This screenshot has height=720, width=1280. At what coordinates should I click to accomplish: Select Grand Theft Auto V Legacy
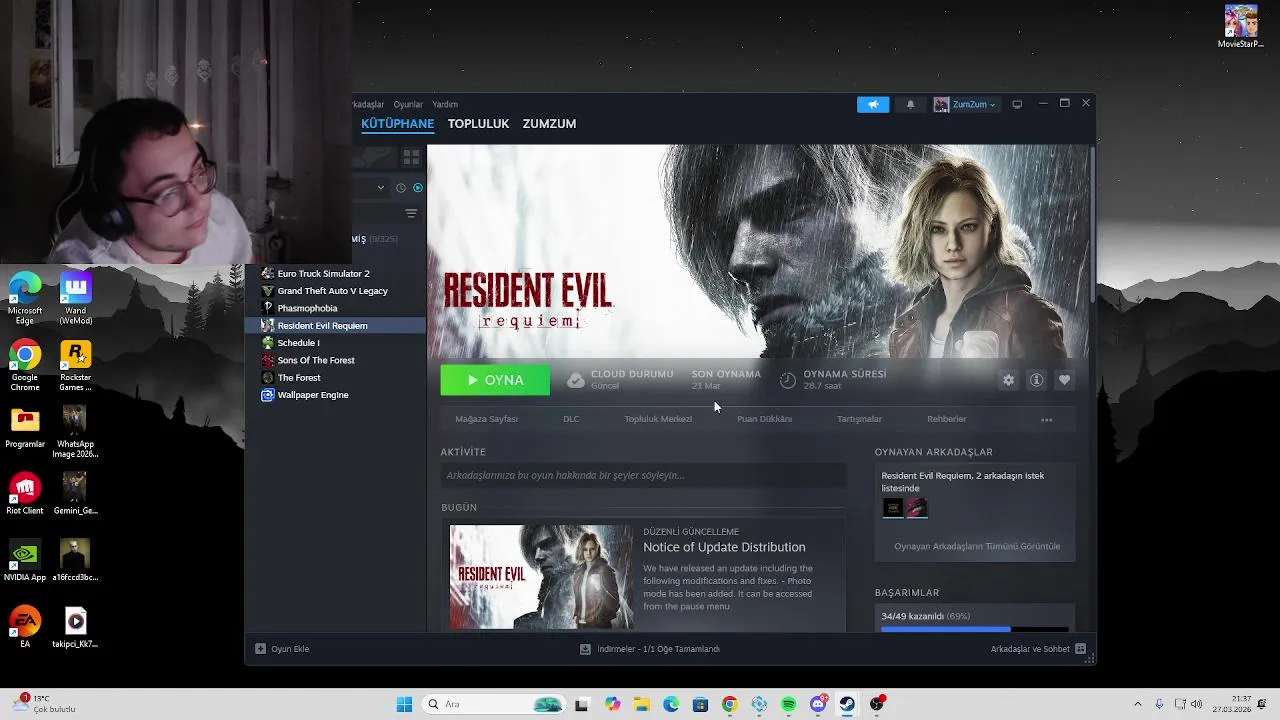point(336,291)
